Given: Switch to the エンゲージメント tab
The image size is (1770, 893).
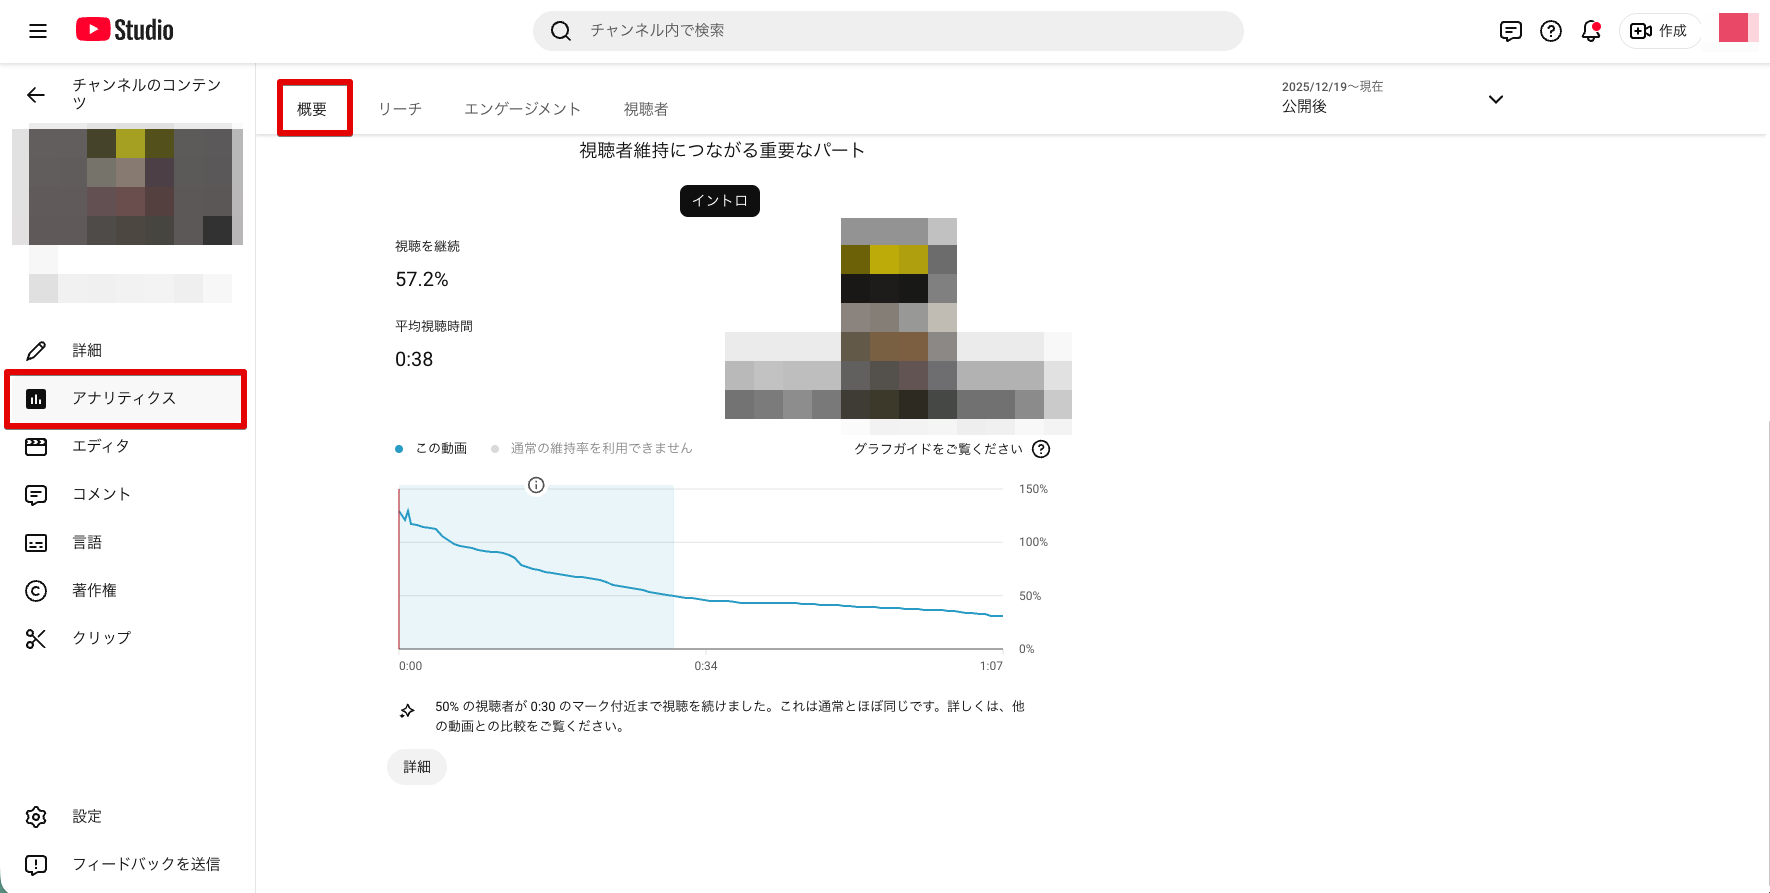Looking at the screenshot, I should pyautogui.click(x=522, y=109).
